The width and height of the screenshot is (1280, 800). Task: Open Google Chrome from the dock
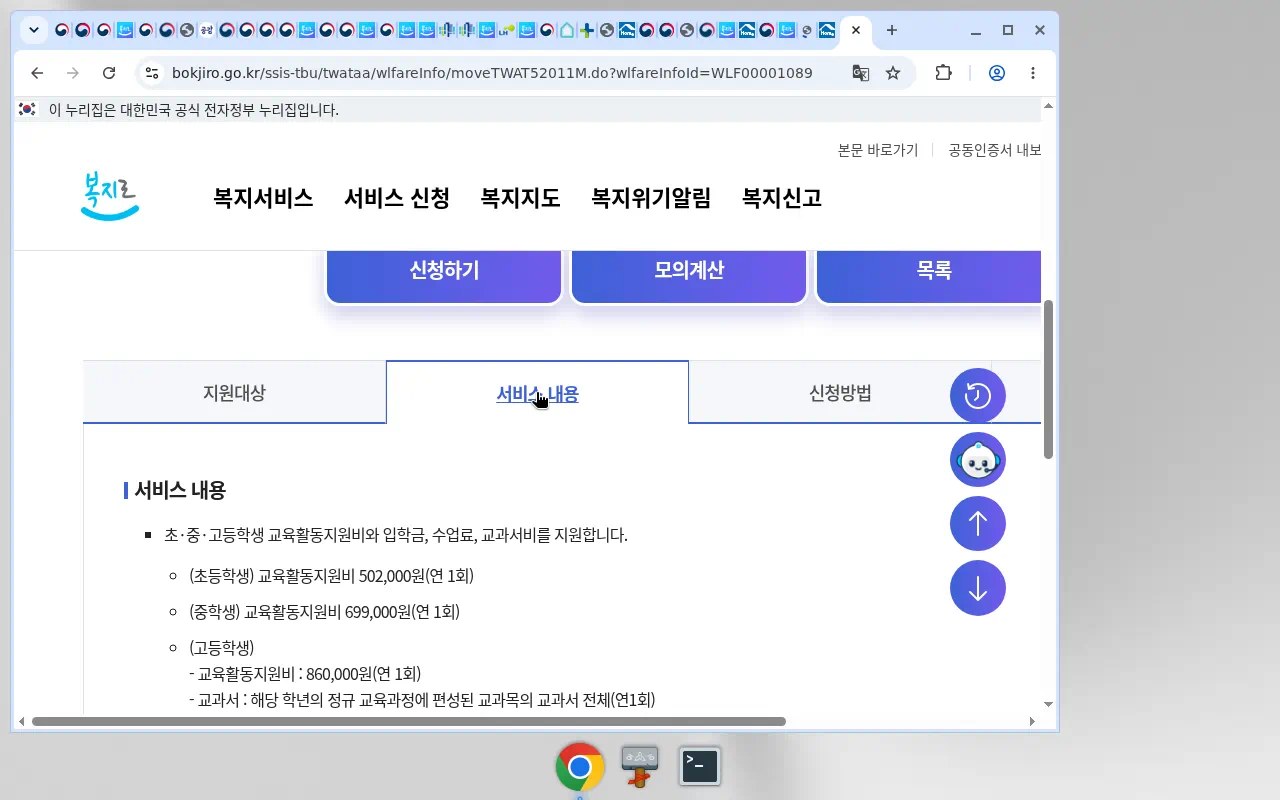pyautogui.click(x=580, y=767)
